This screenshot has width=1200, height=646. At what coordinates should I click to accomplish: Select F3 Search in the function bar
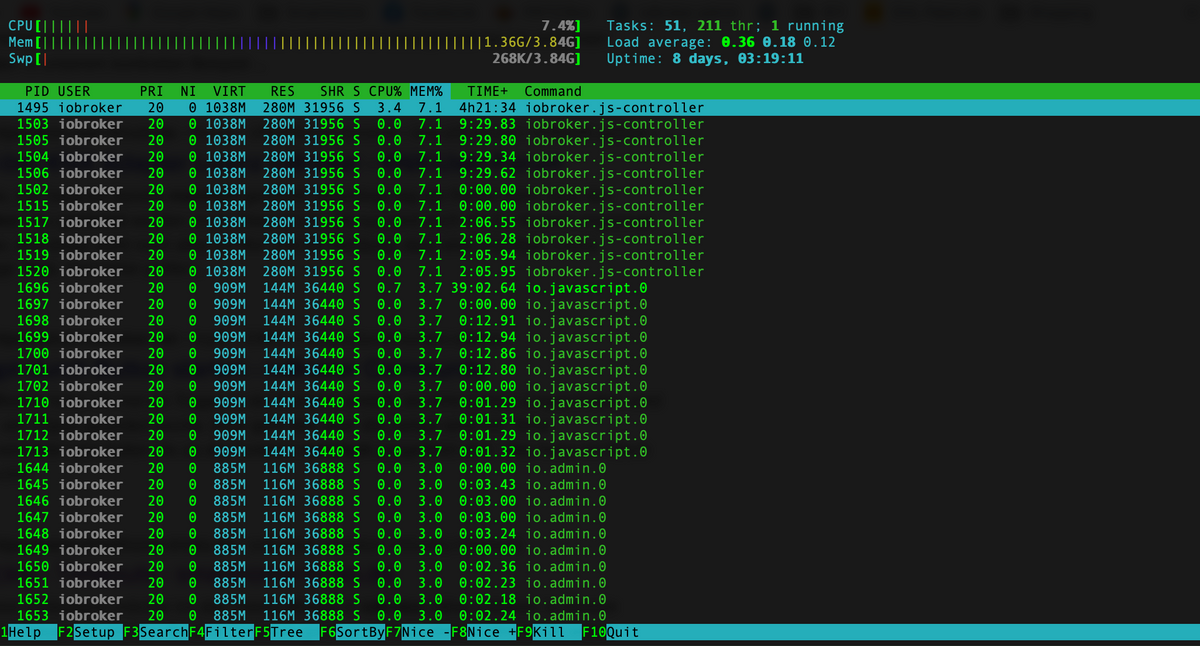[x=156, y=633]
